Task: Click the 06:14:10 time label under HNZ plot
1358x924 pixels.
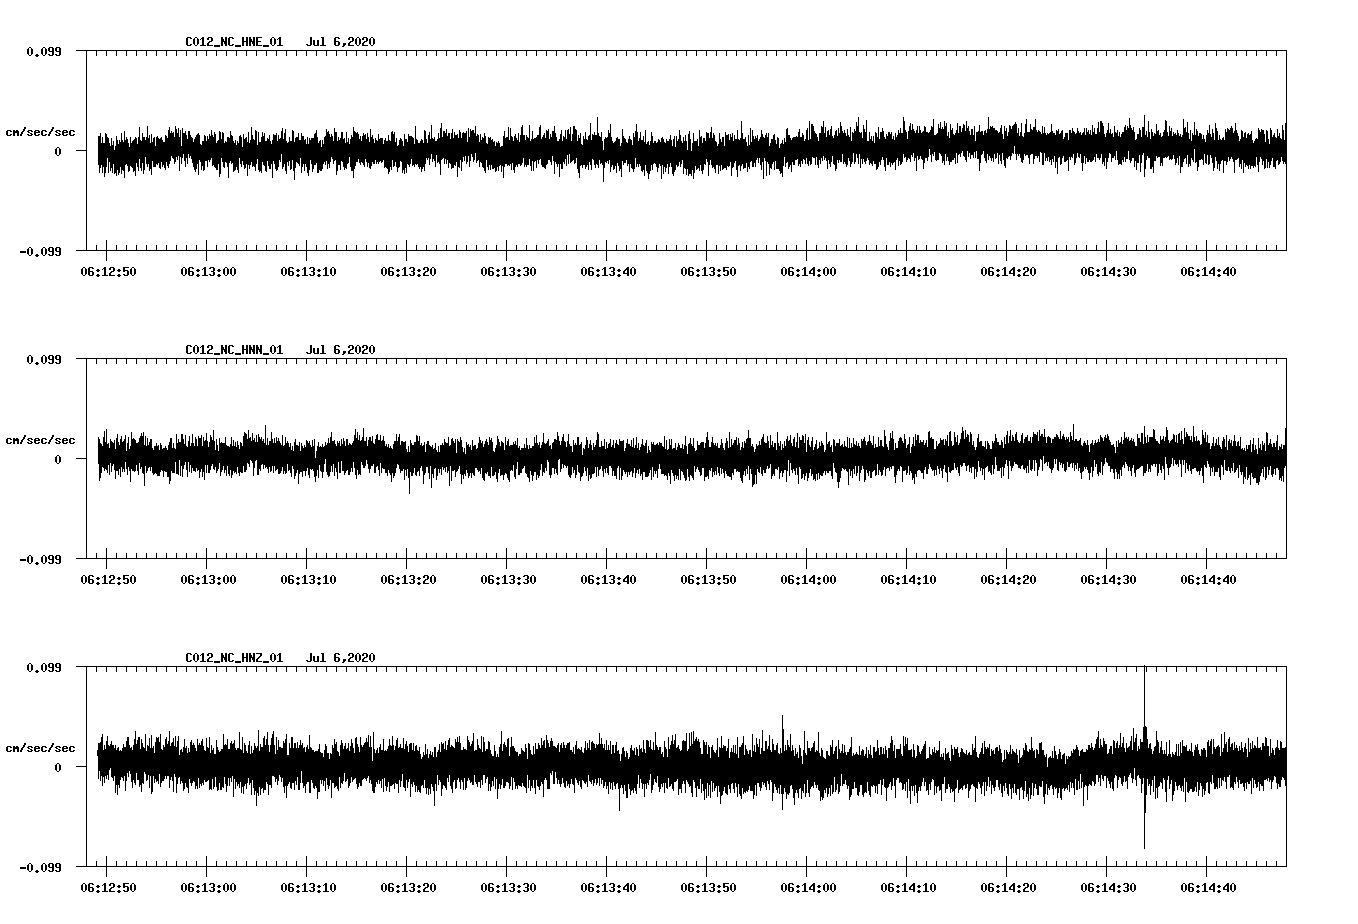Action: pos(908,888)
